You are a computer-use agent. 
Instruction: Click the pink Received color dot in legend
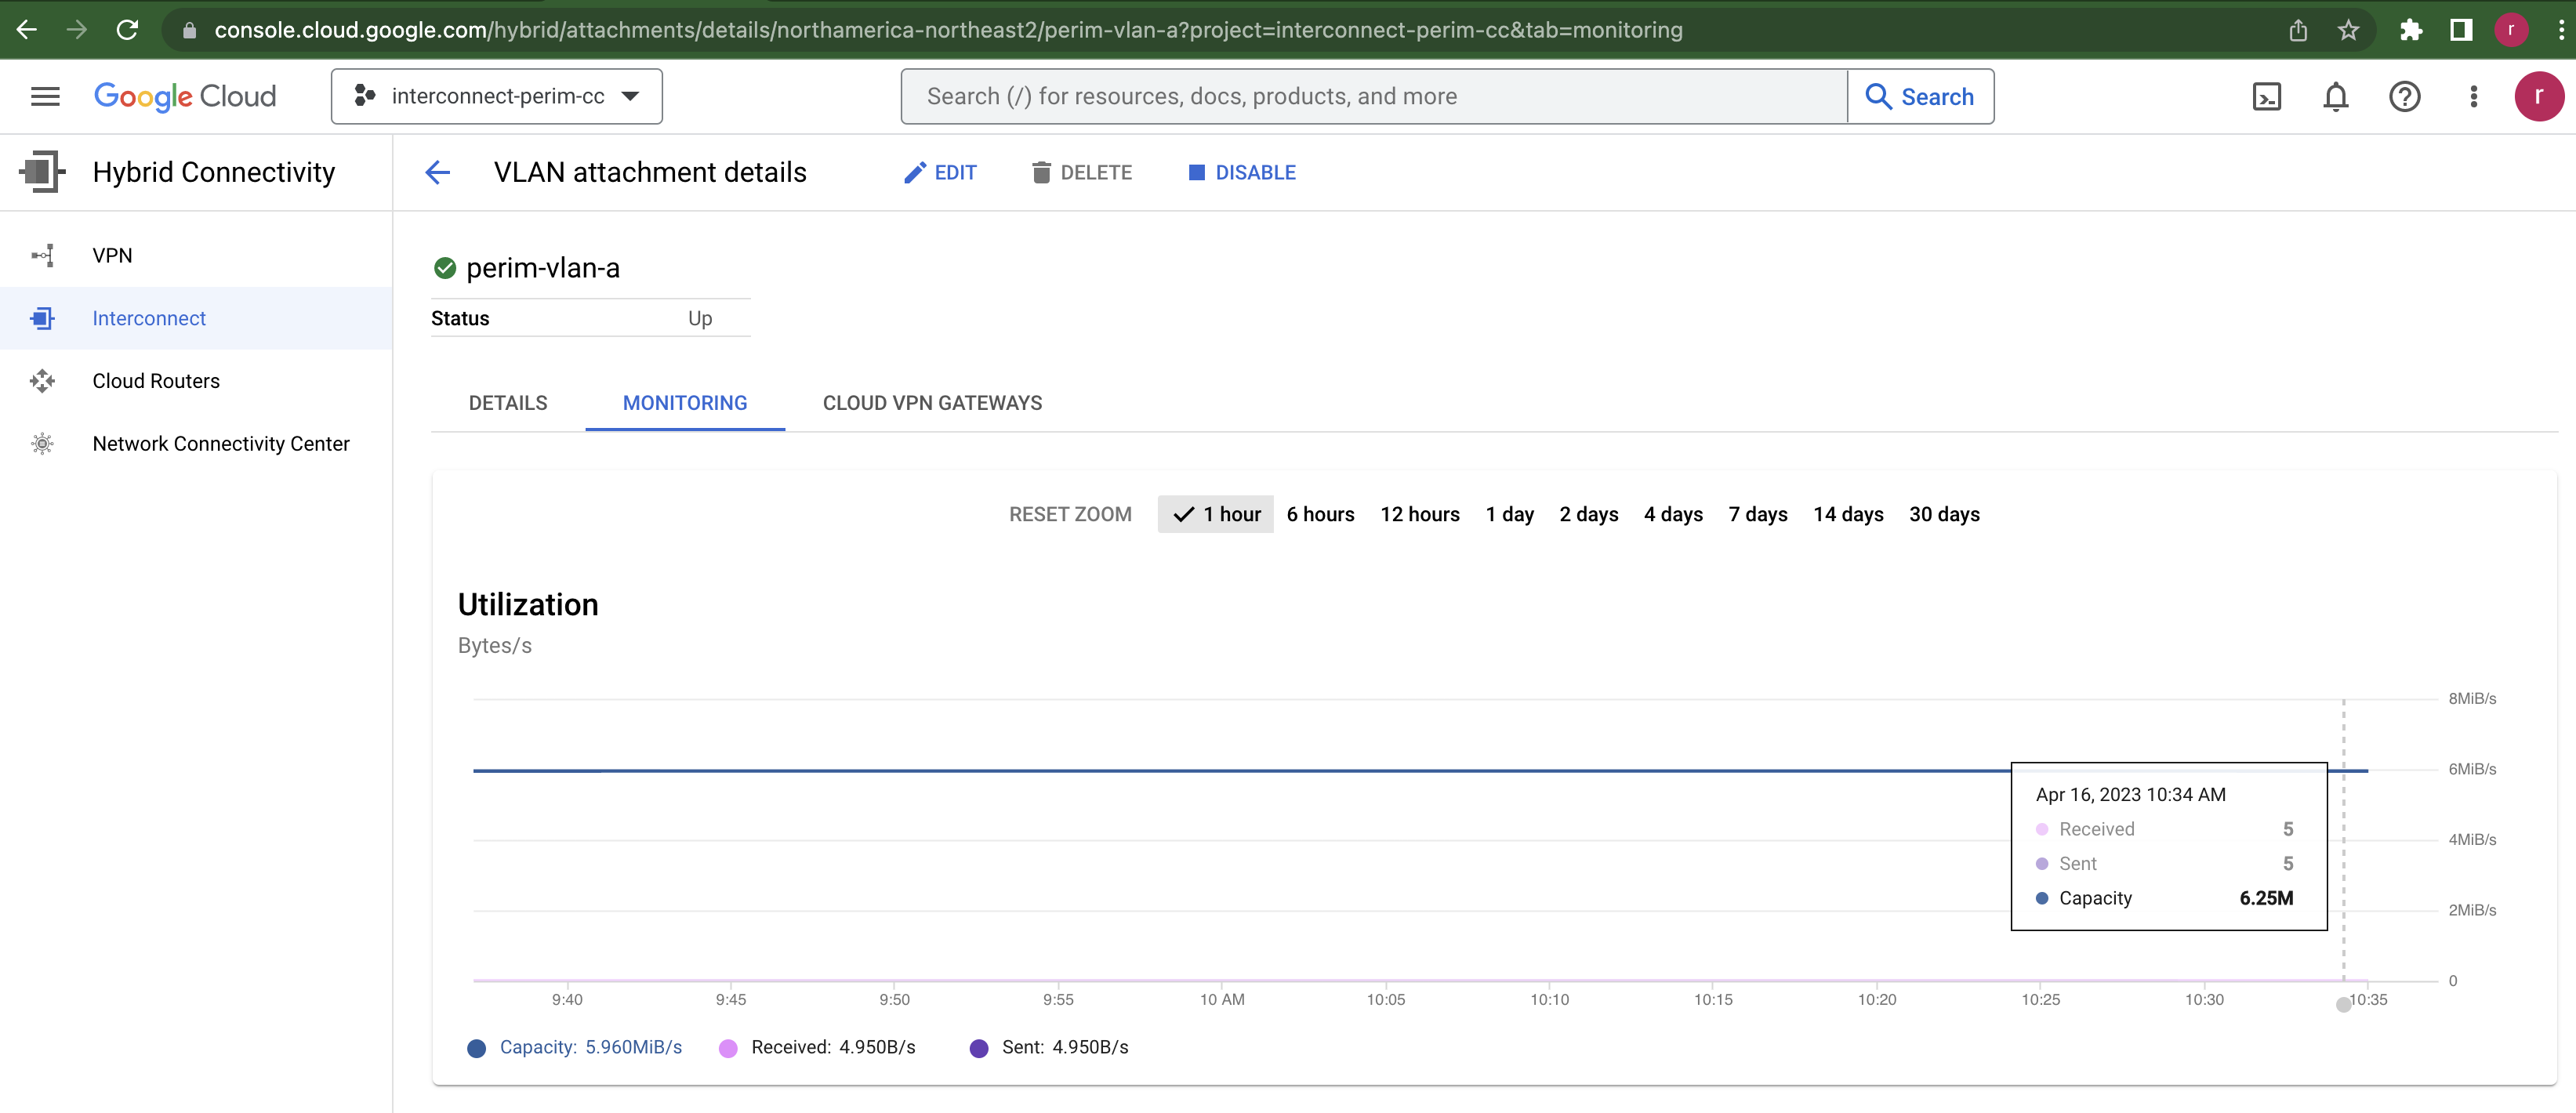click(x=728, y=1047)
